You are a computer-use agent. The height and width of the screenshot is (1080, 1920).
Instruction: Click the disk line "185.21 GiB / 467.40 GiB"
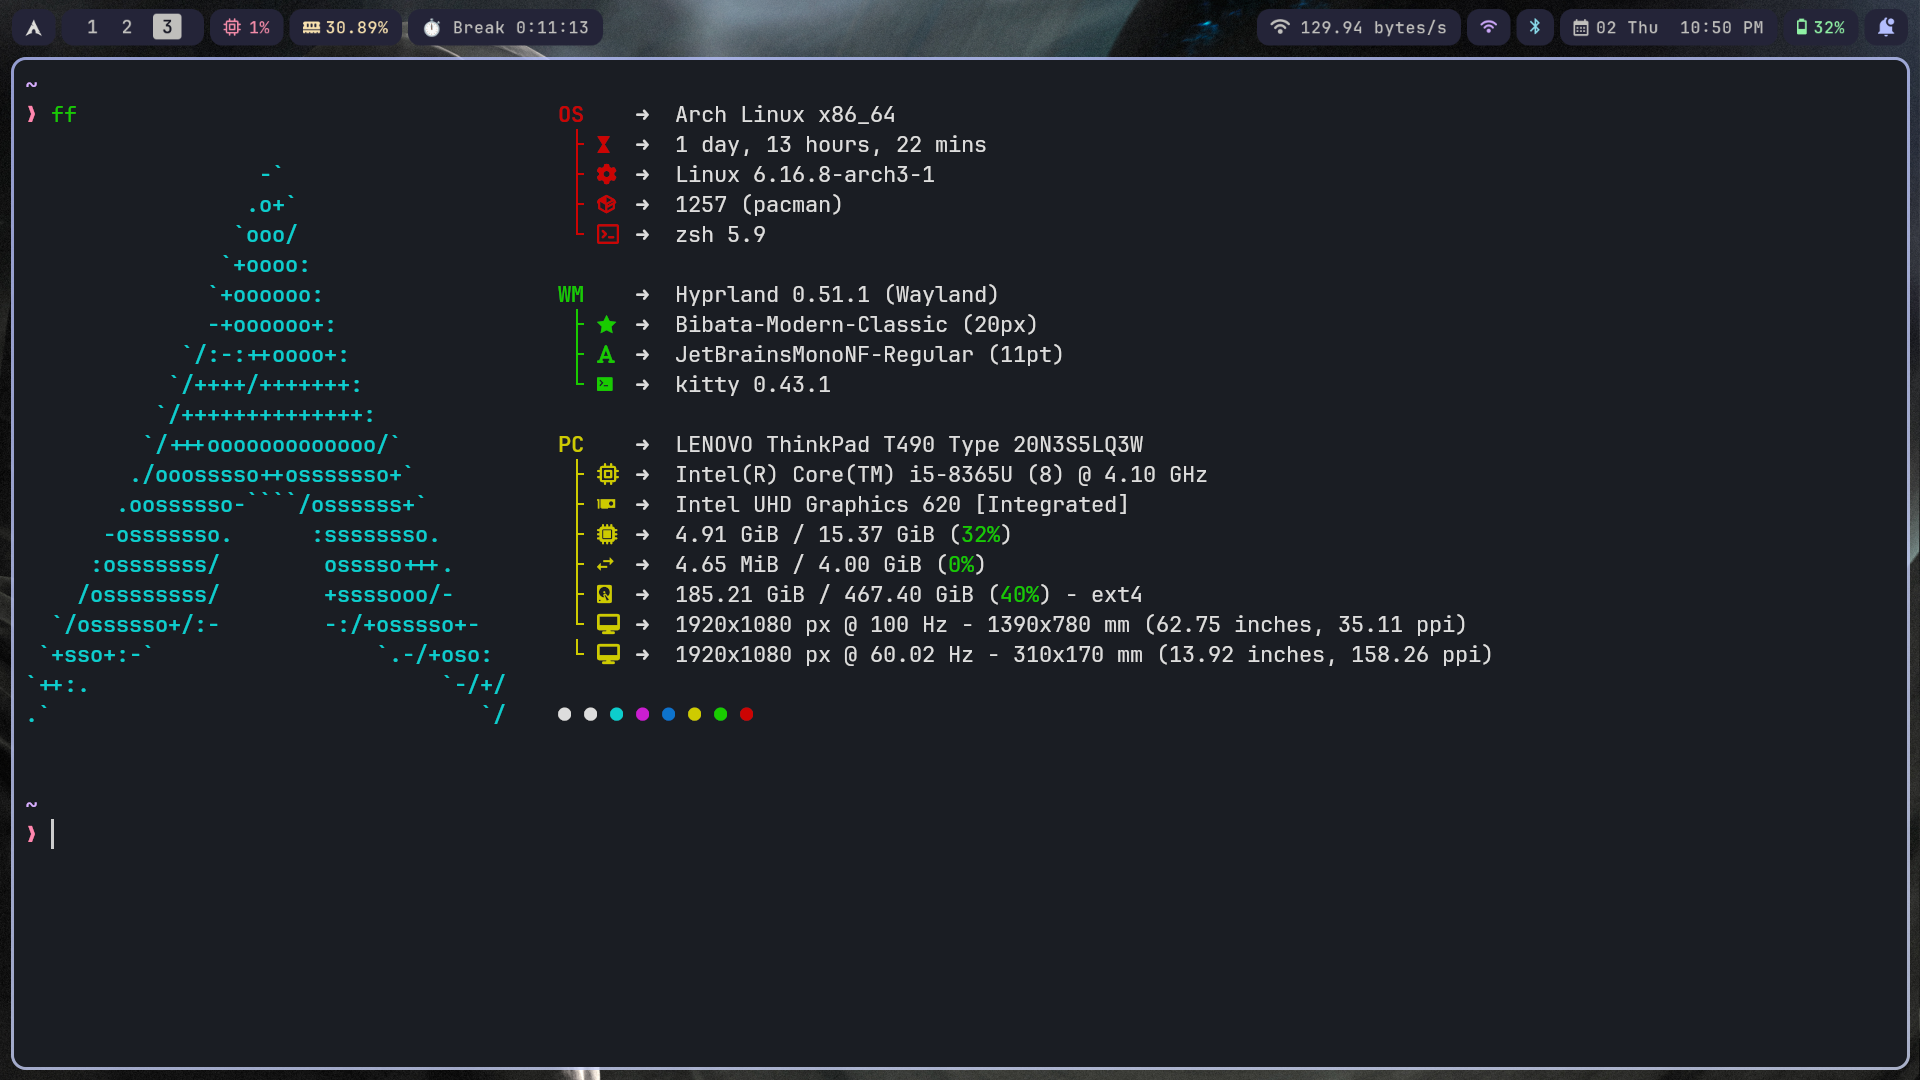click(x=824, y=595)
